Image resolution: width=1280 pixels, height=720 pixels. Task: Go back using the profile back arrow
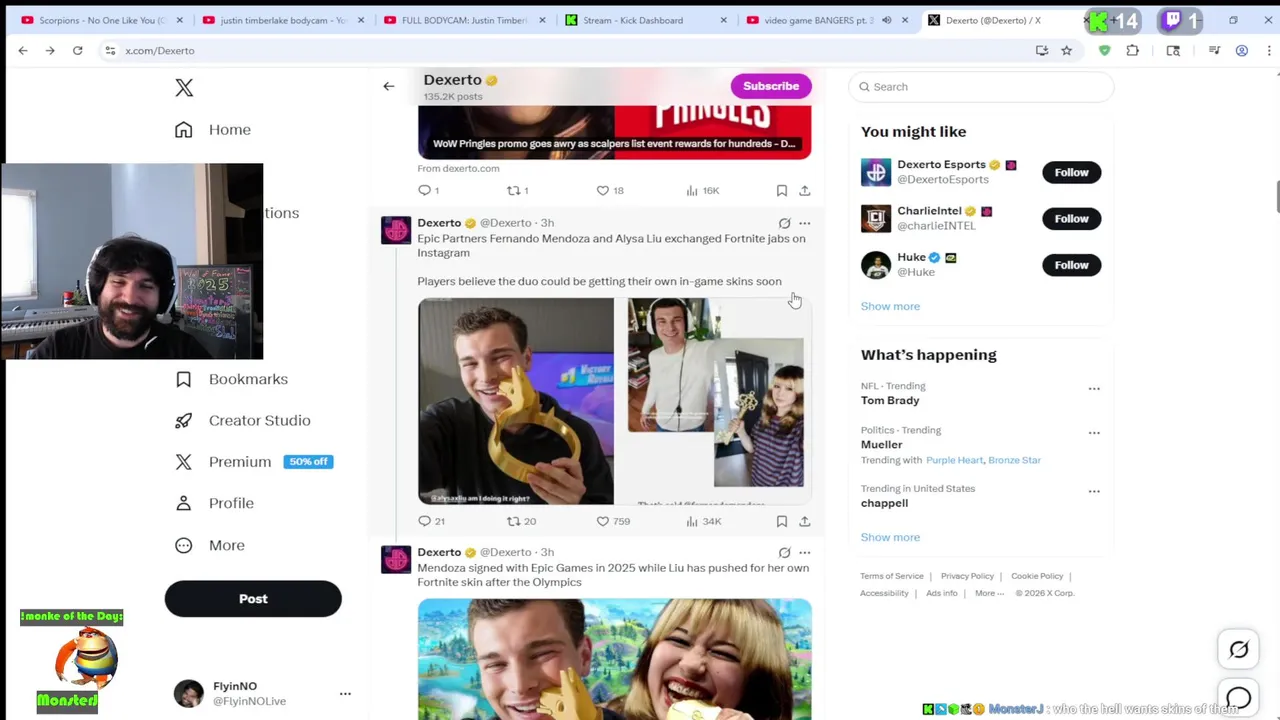pyautogui.click(x=389, y=86)
